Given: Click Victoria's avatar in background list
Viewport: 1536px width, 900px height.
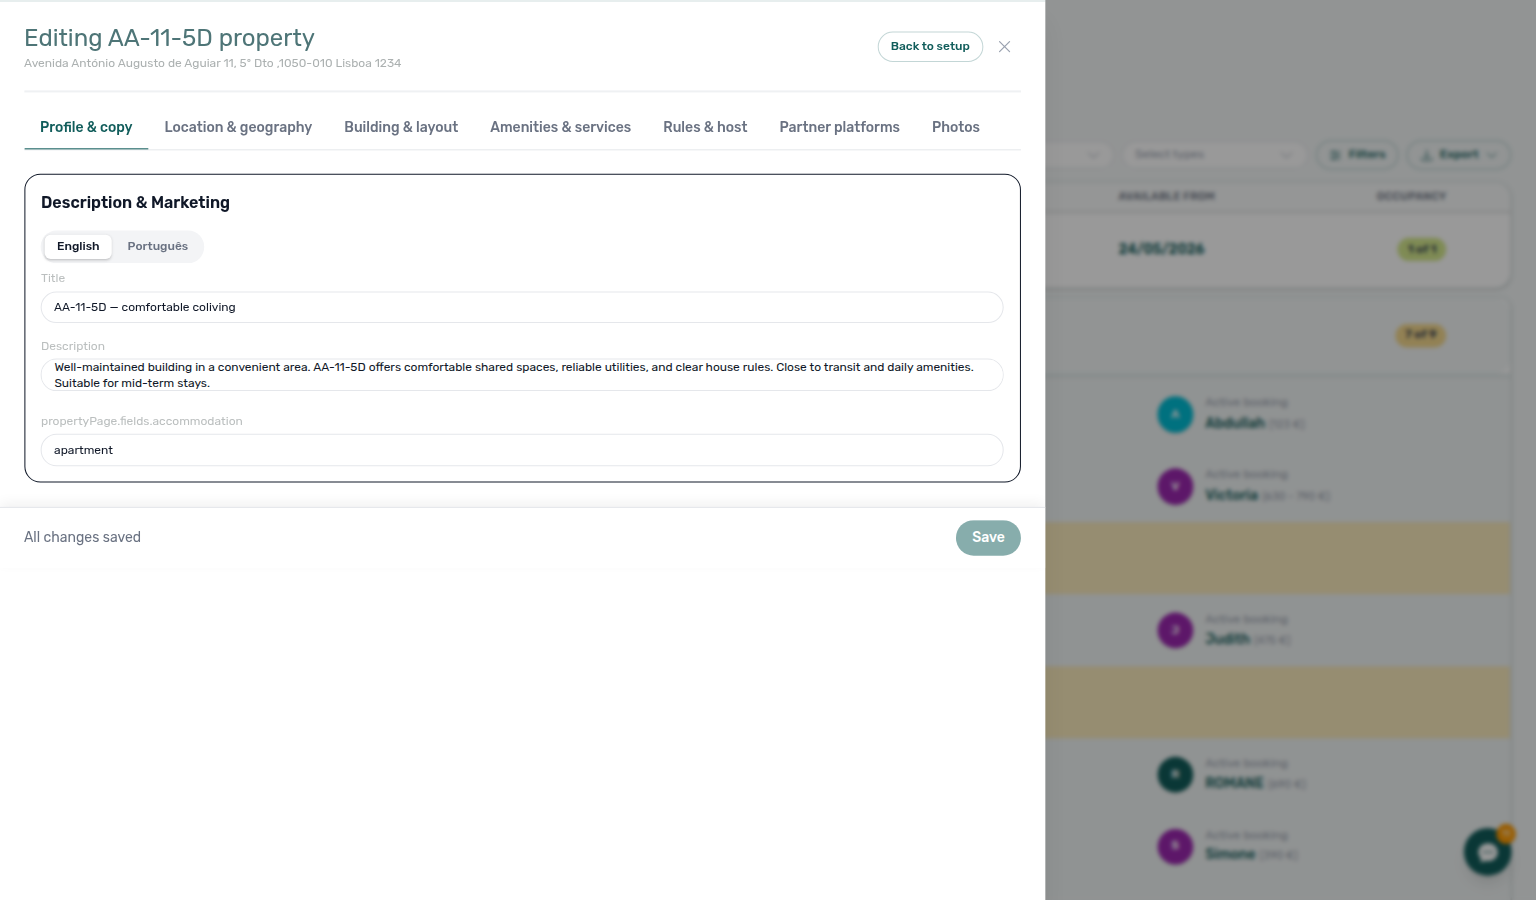Looking at the screenshot, I should 1175,486.
